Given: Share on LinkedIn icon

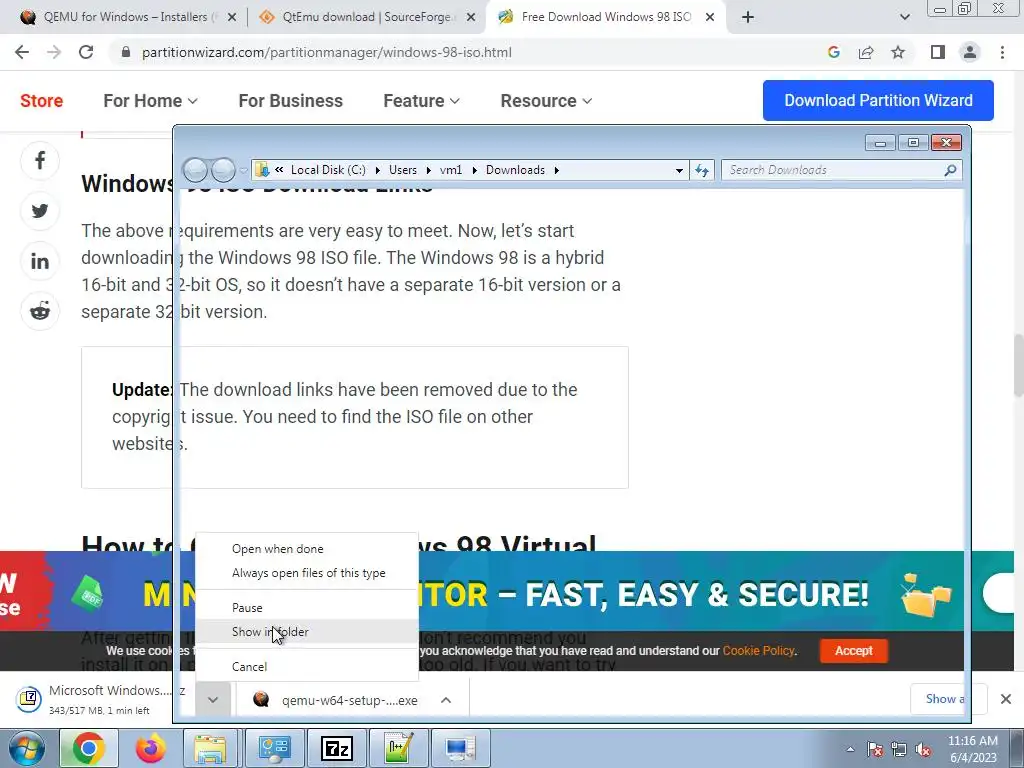Looking at the screenshot, I should tap(40, 261).
